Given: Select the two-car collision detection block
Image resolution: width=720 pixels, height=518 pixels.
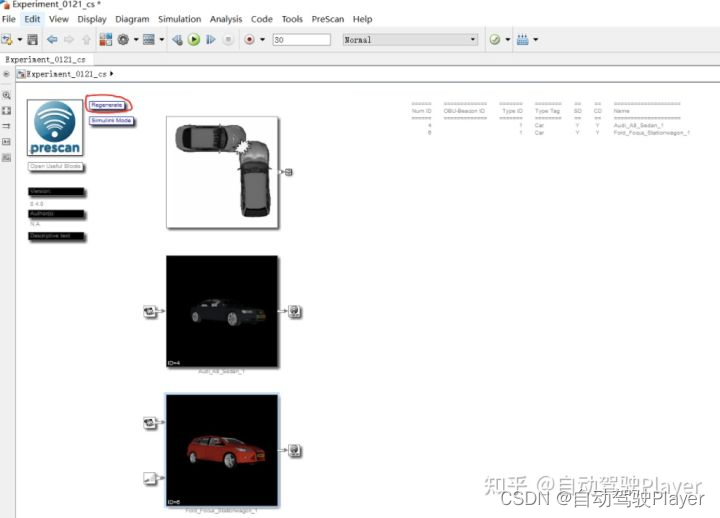Looking at the screenshot, I should click(222, 172).
